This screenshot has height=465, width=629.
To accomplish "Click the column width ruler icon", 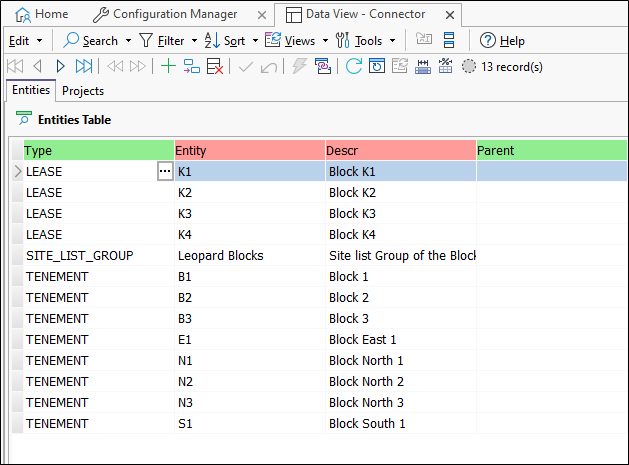I will coord(423,67).
